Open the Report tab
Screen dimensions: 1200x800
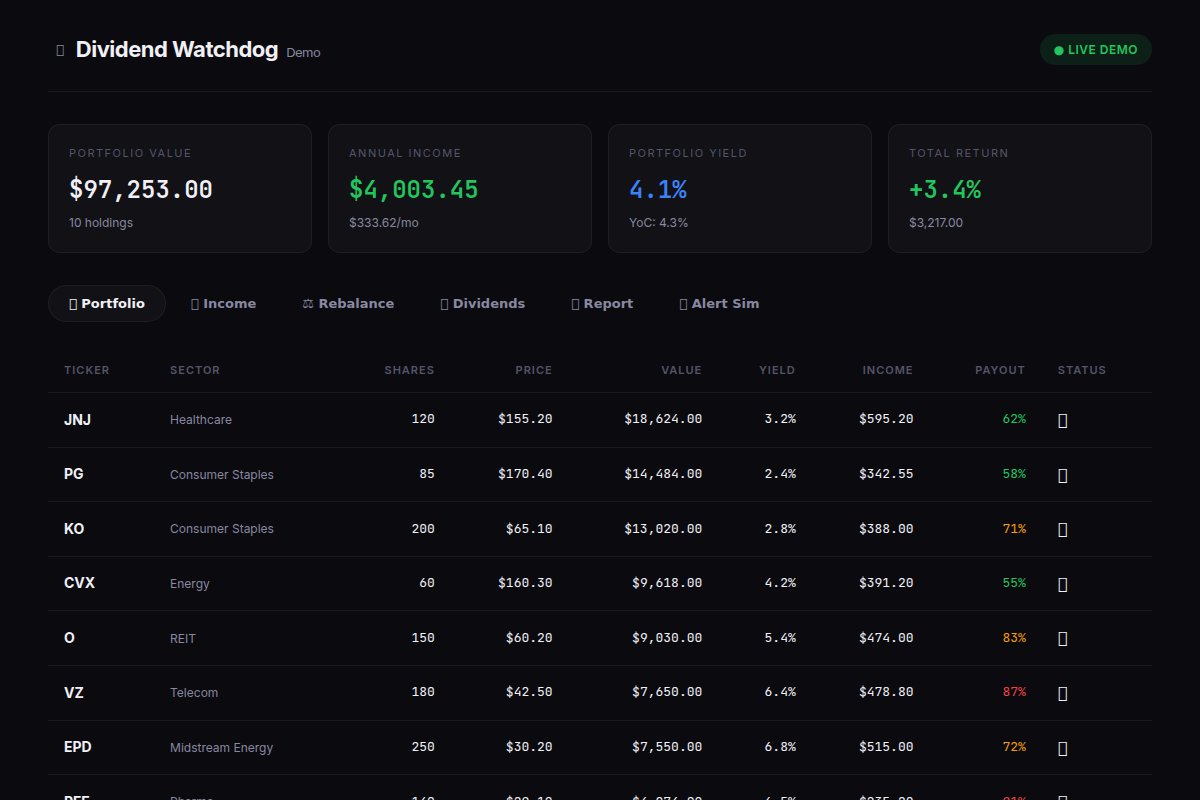tap(601, 304)
